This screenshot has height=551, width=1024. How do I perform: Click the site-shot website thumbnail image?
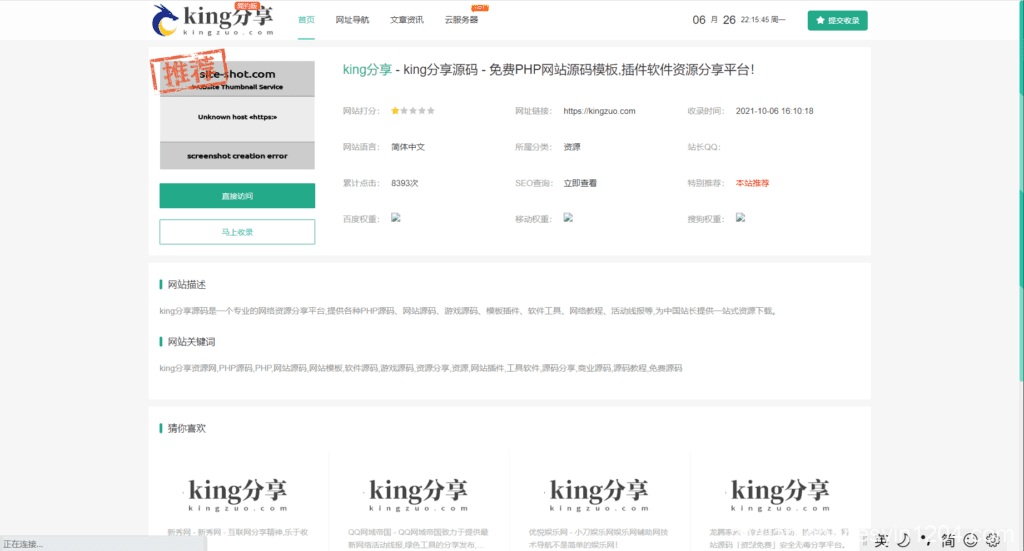(237, 116)
